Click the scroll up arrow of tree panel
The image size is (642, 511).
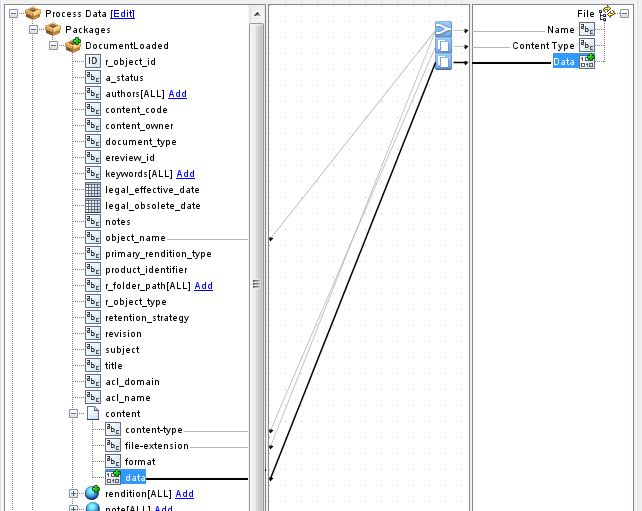click(x=257, y=14)
